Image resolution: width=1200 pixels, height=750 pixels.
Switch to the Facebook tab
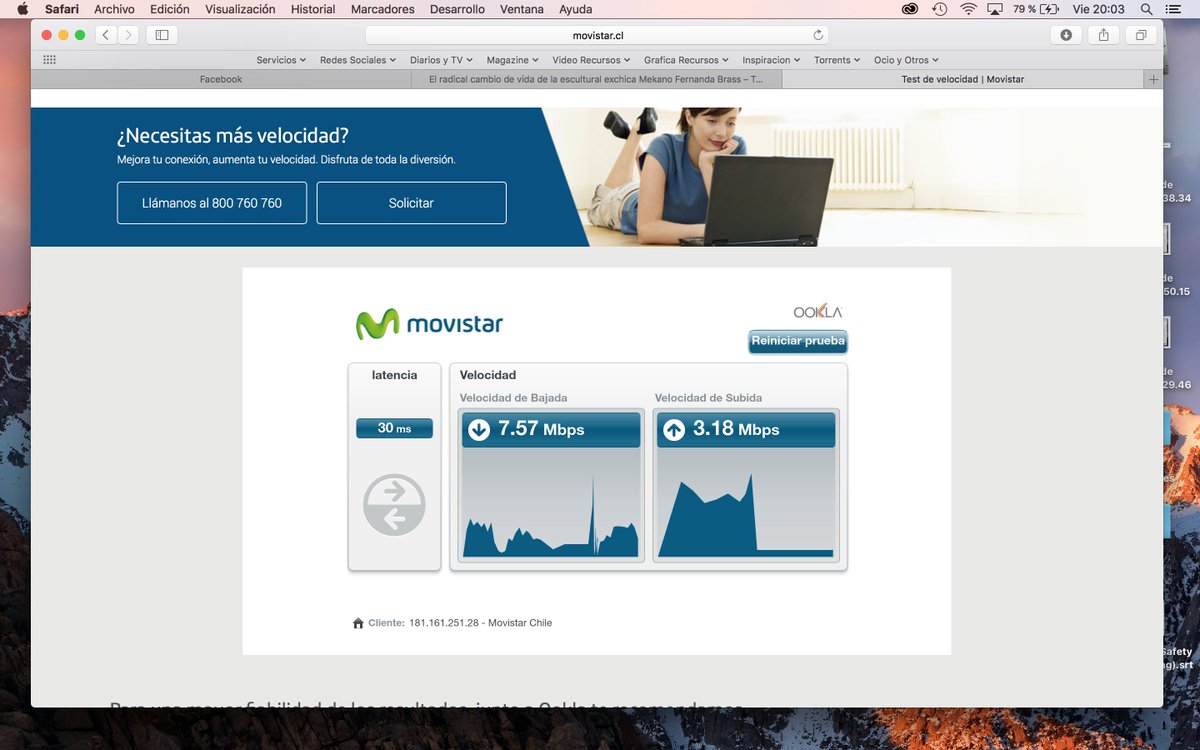point(221,79)
